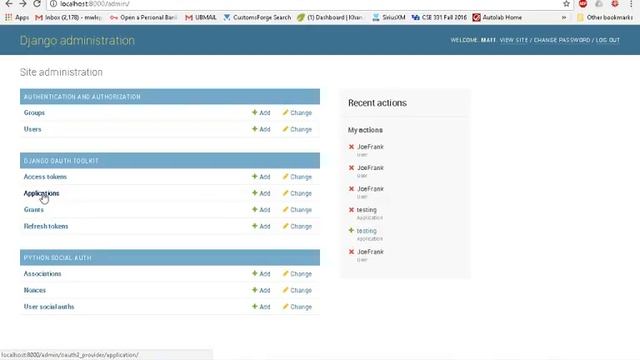Add a new Access token
The image size is (640, 360).
coord(261,177)
